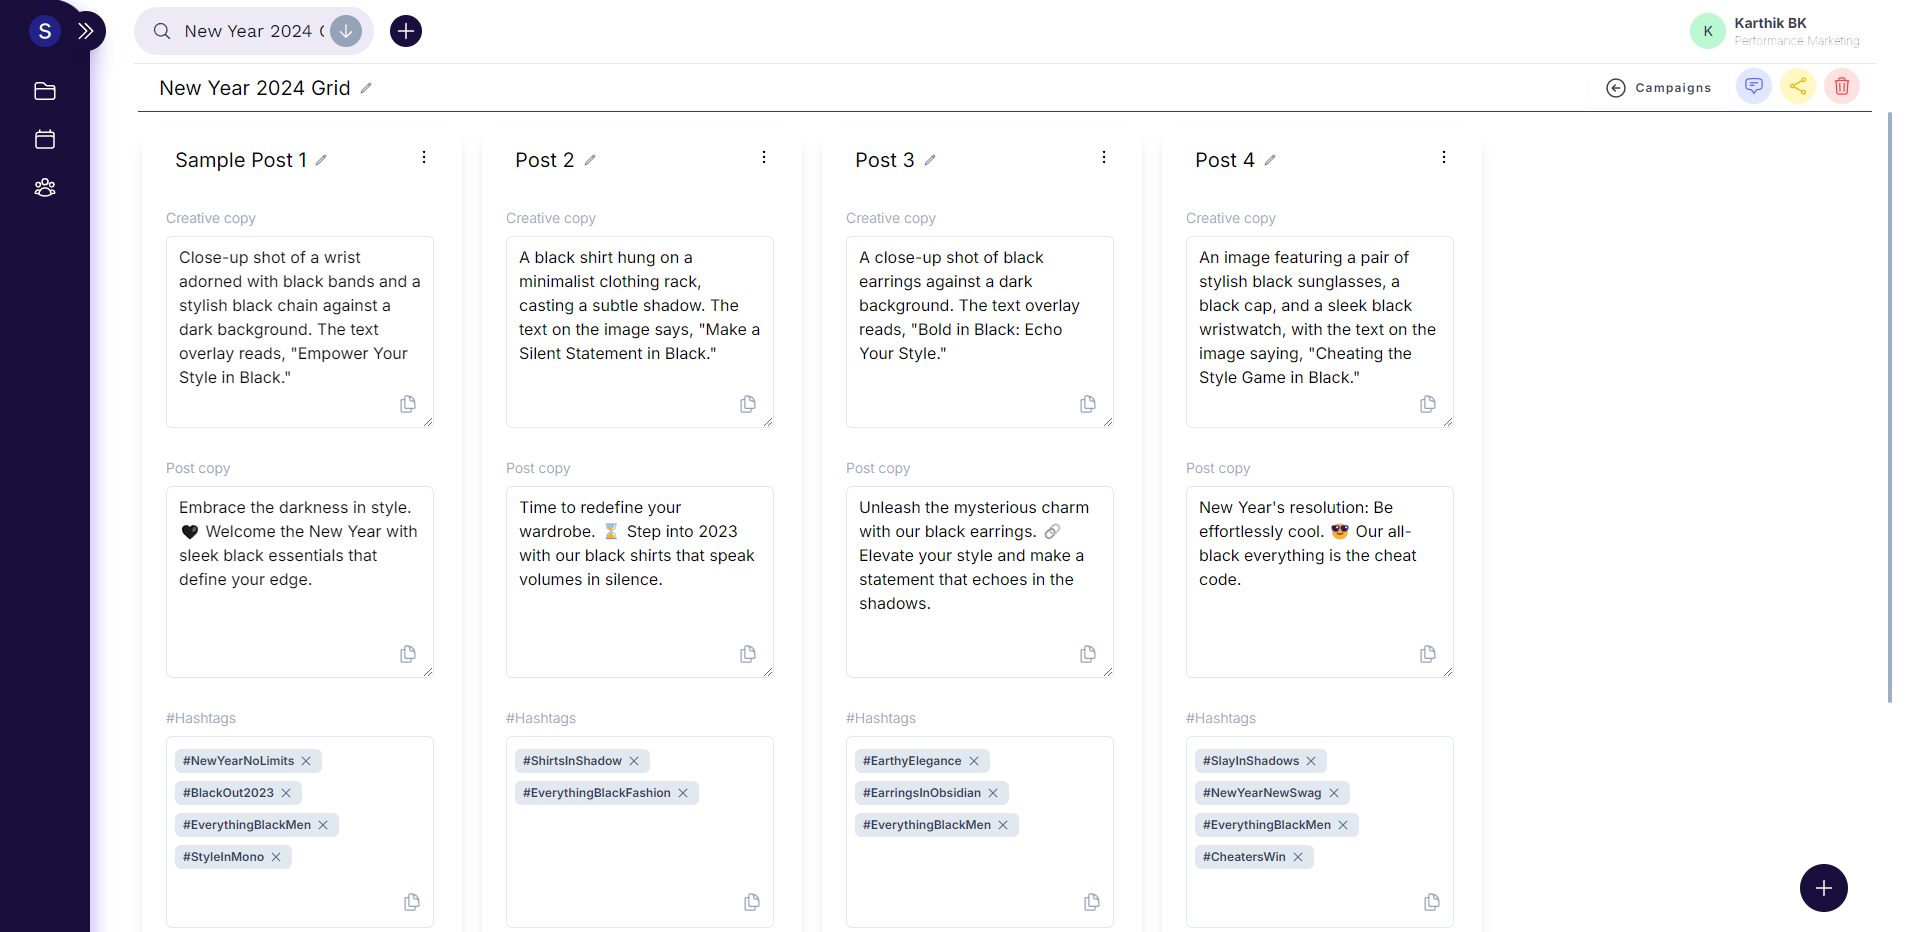This screenshot has height=932, width=1918.
Task: Open Karthik BK profile
Action: pos(1775,31)
